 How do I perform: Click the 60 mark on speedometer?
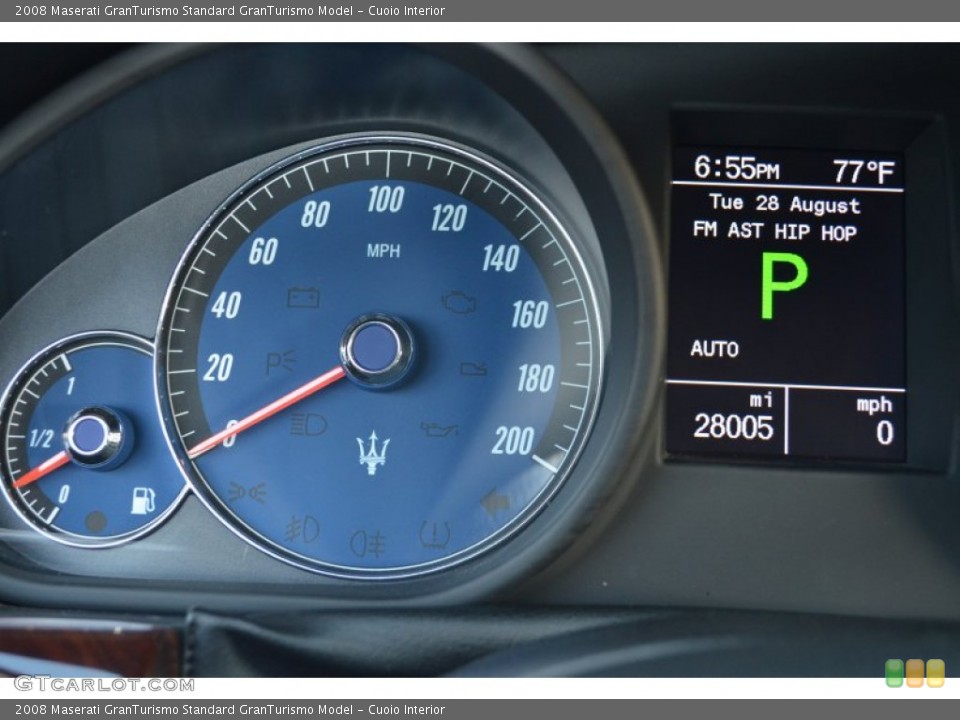click(263, 252)
